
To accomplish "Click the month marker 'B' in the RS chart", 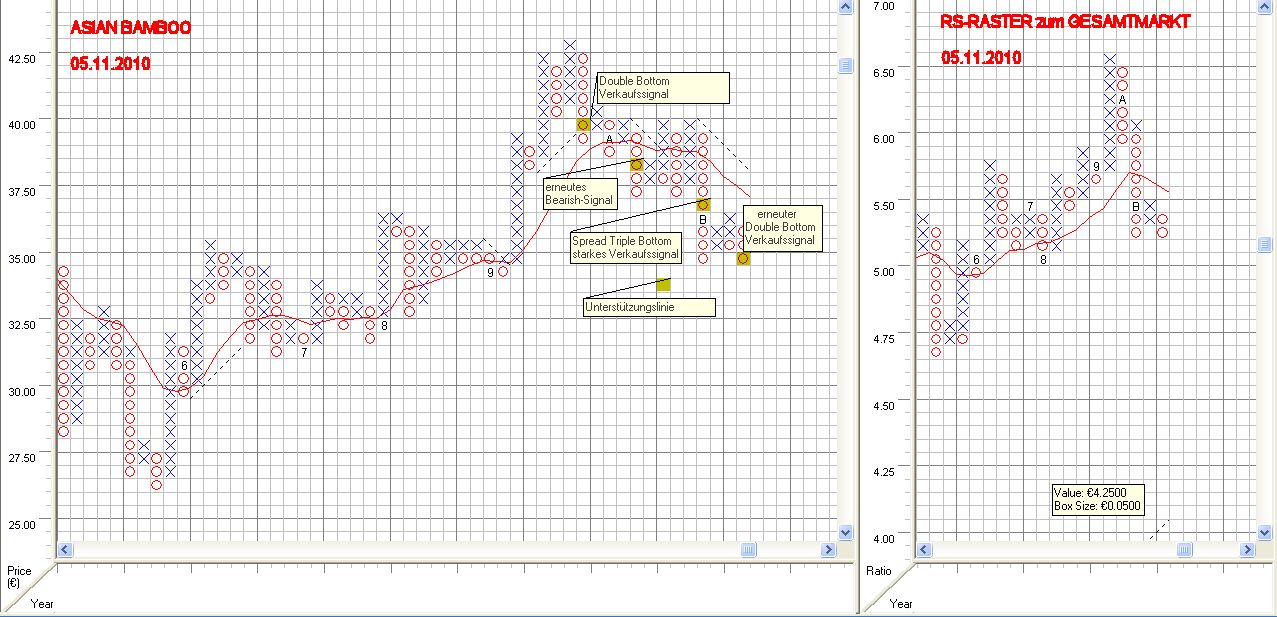I will click(1136, 206).
